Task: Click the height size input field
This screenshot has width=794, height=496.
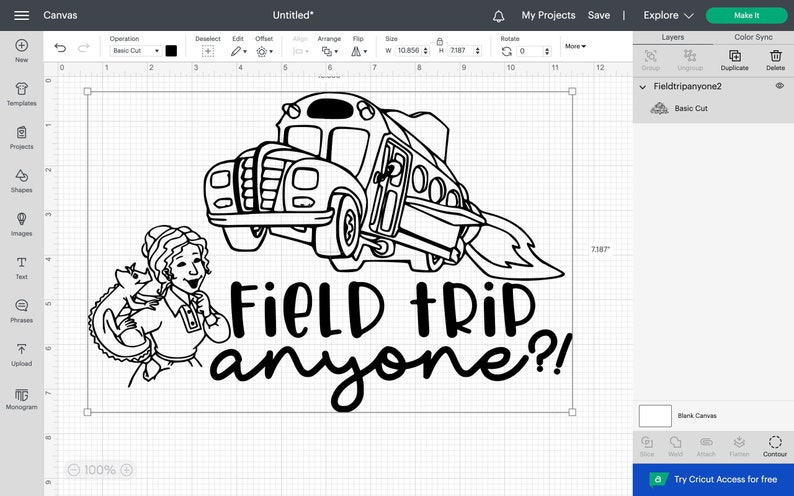Action: (x=461, y=51)
